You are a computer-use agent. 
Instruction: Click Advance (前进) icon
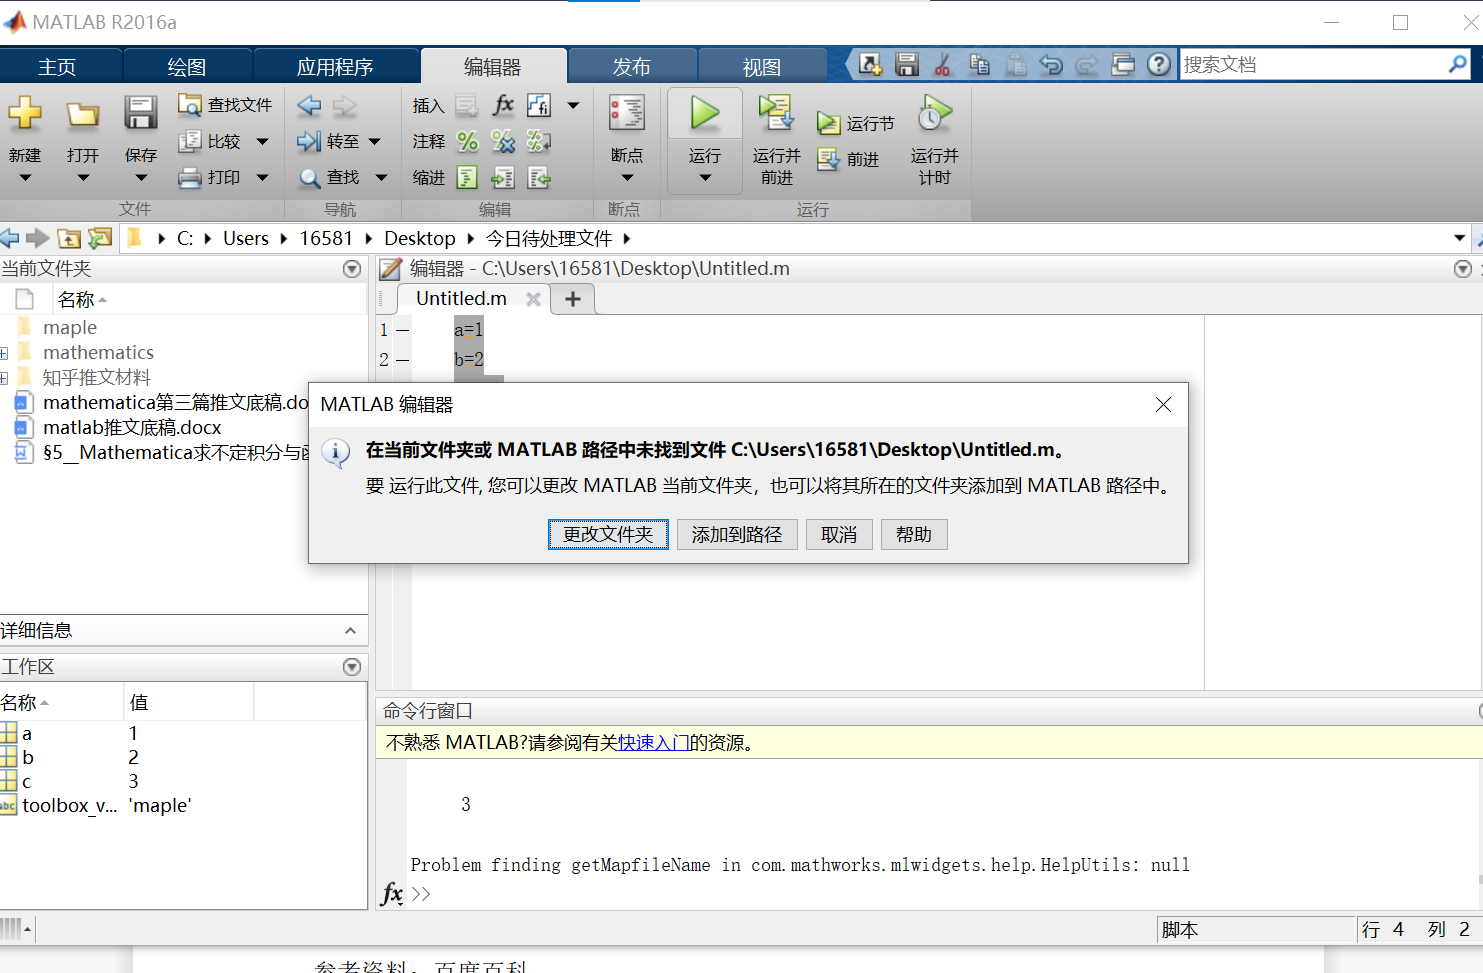pyautogui.click(x=829, y=159)
